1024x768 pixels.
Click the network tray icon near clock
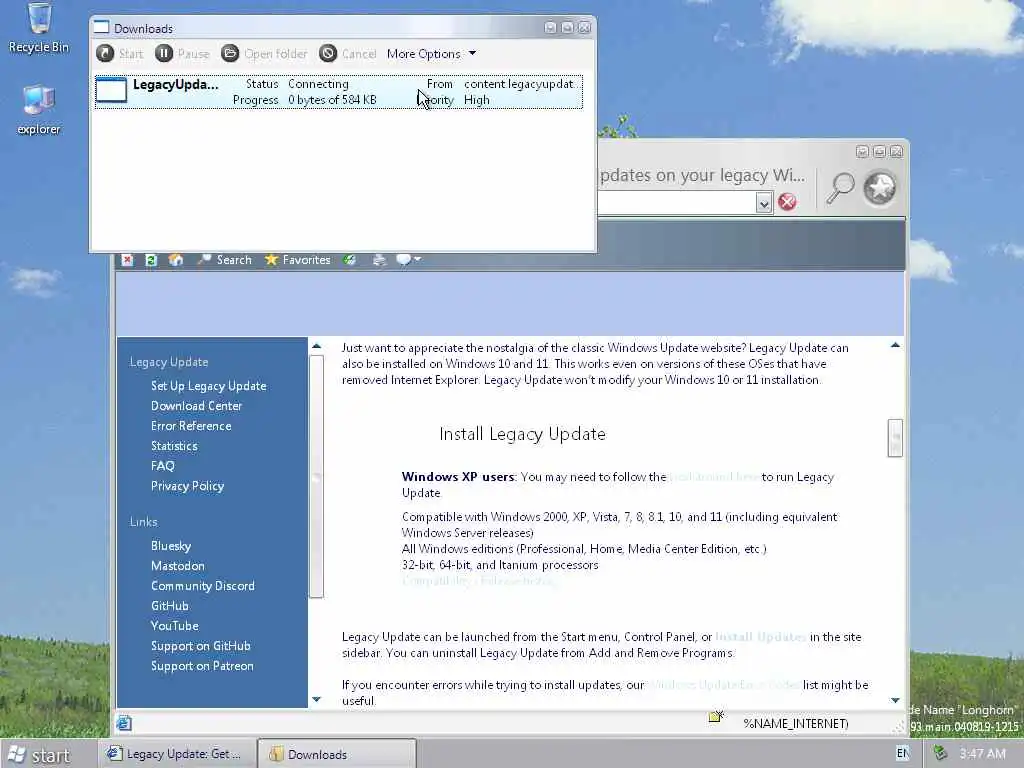940,753
